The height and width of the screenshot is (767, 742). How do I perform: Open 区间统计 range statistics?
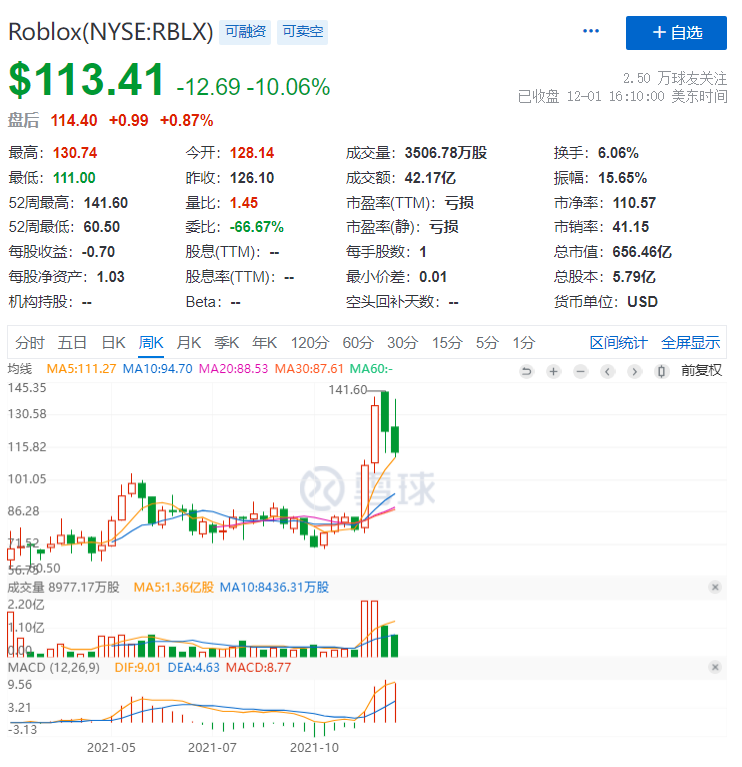pyautogui.click(x=618, y=343)
